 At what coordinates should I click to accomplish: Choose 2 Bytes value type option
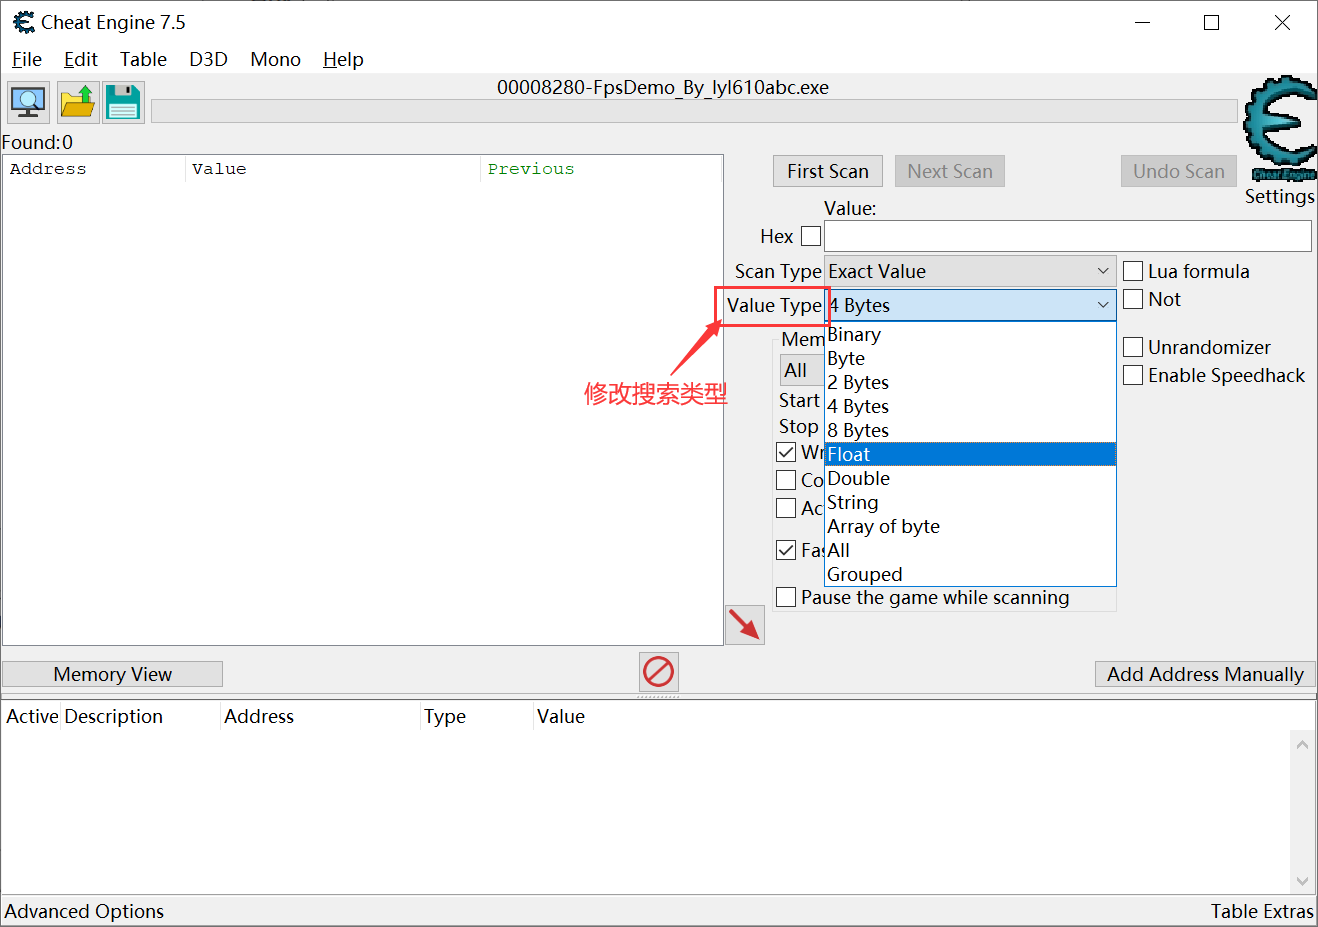pyautogui.click(x=970, y=382)
